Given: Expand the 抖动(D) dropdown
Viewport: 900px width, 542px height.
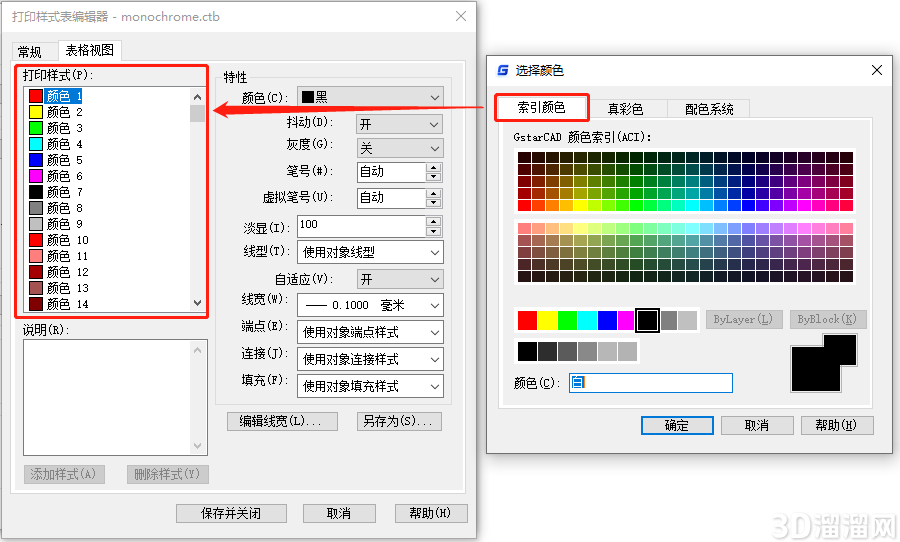Looking at the screenshot, I should [399, 124].
